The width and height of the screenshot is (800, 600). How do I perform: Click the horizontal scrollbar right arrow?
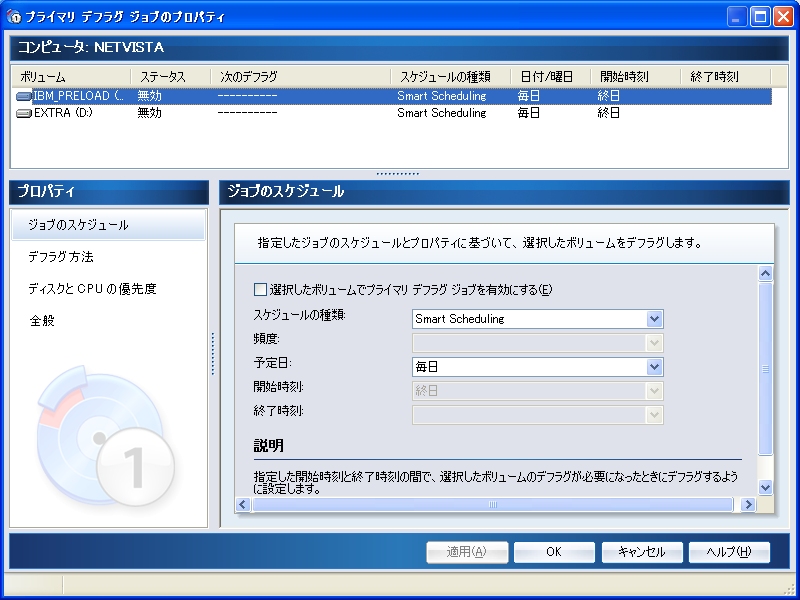pyautogui.click(x=748, y=505)
